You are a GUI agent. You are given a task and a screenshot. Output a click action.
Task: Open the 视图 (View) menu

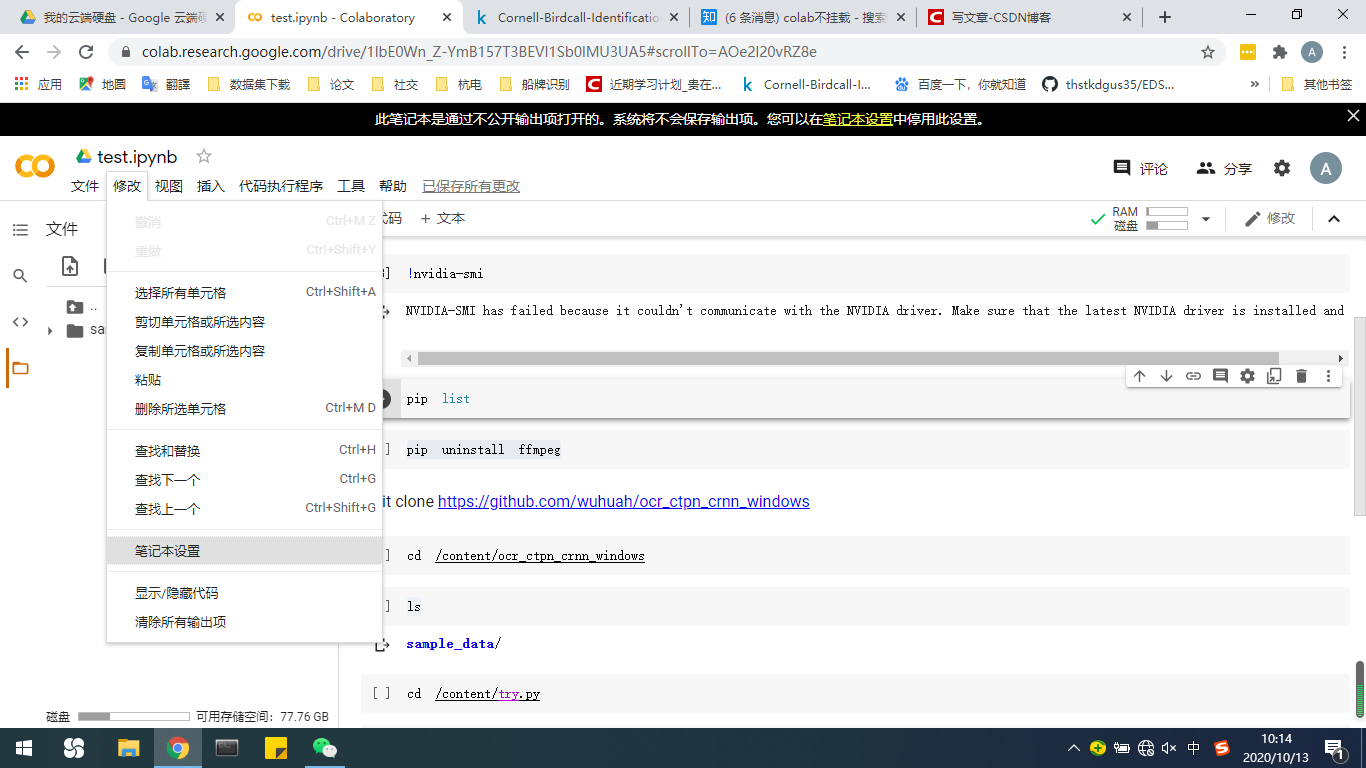click(169, 186)
